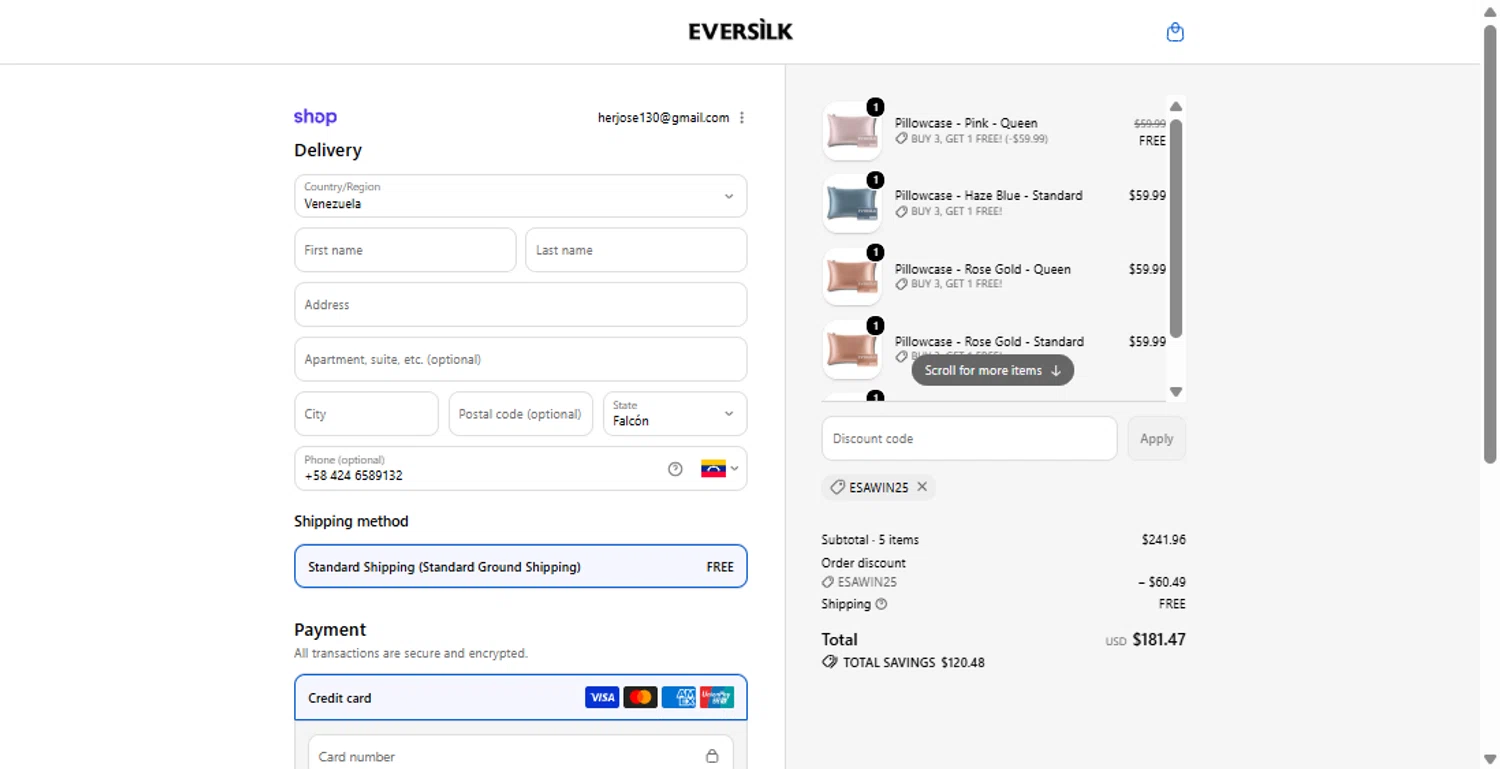Select Credit card payment option
Viewport: 1500px width, 769px height.
point(520,698)
